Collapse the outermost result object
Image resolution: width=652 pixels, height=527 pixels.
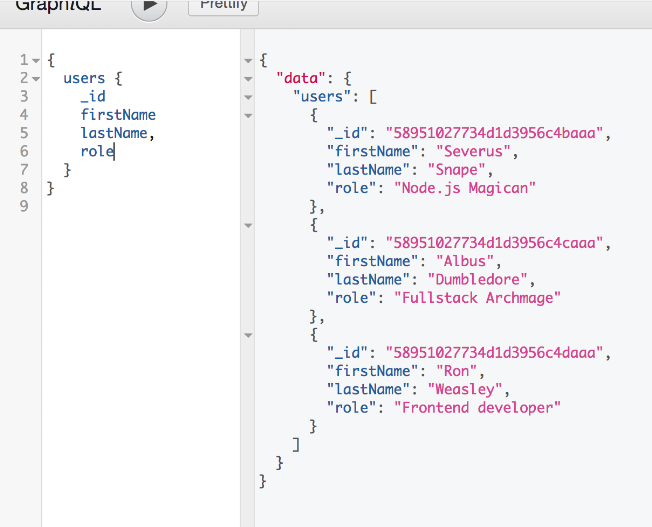248,60
